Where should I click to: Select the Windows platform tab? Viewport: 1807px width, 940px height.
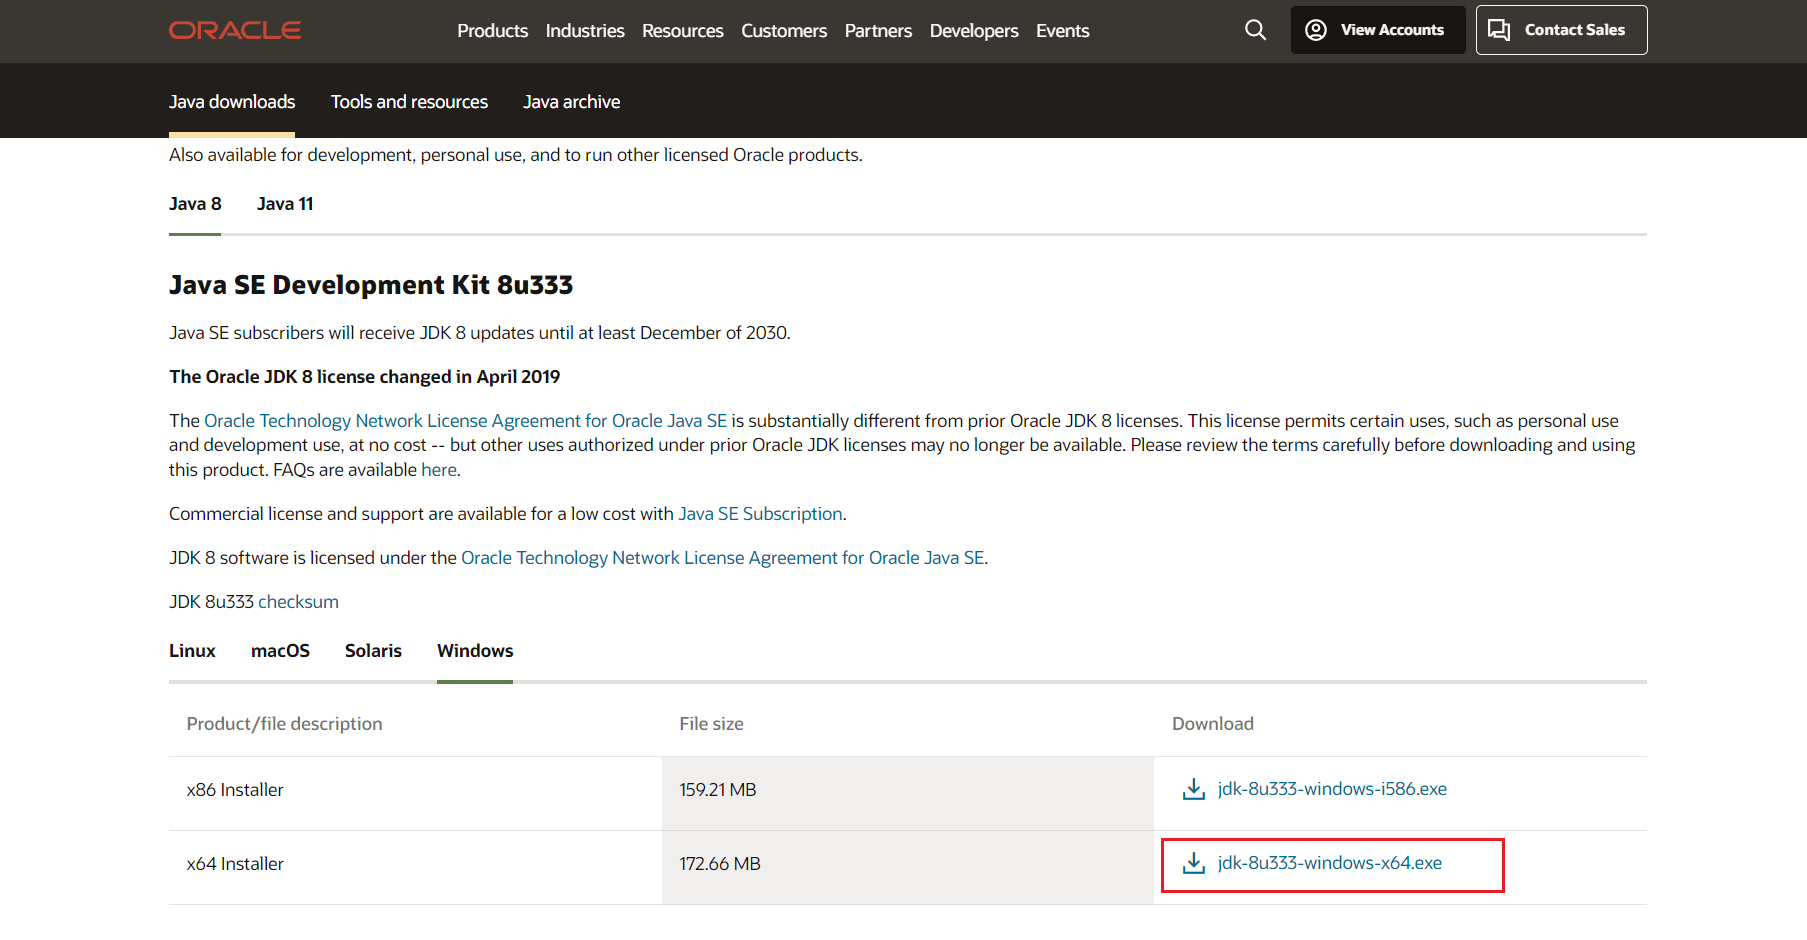click(475, 651)
